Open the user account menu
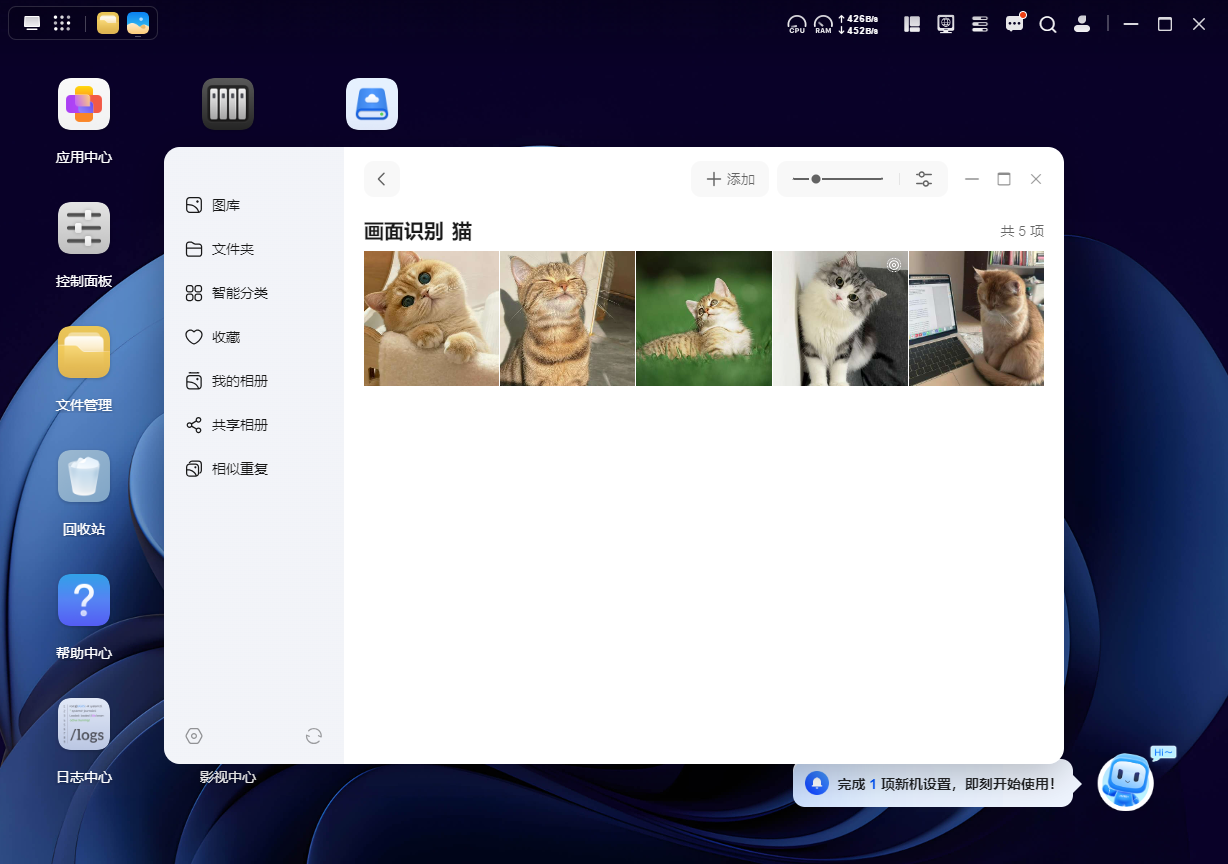 coord(1081,24)
